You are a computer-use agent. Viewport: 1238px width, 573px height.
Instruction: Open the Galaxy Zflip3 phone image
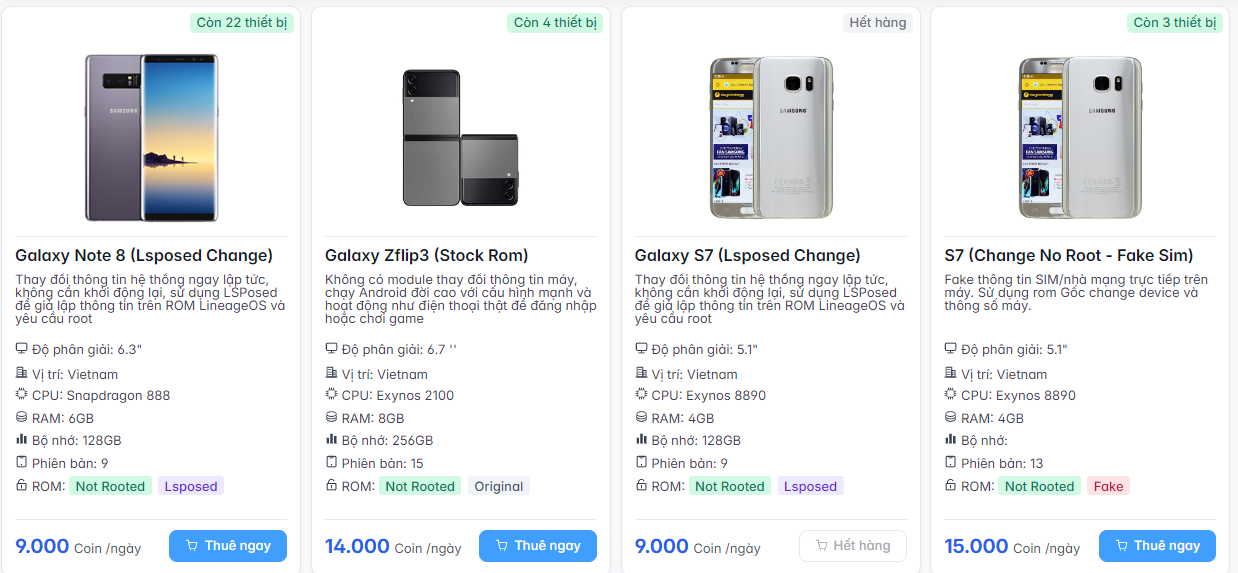pyautogui.click(x=461, y=138)
